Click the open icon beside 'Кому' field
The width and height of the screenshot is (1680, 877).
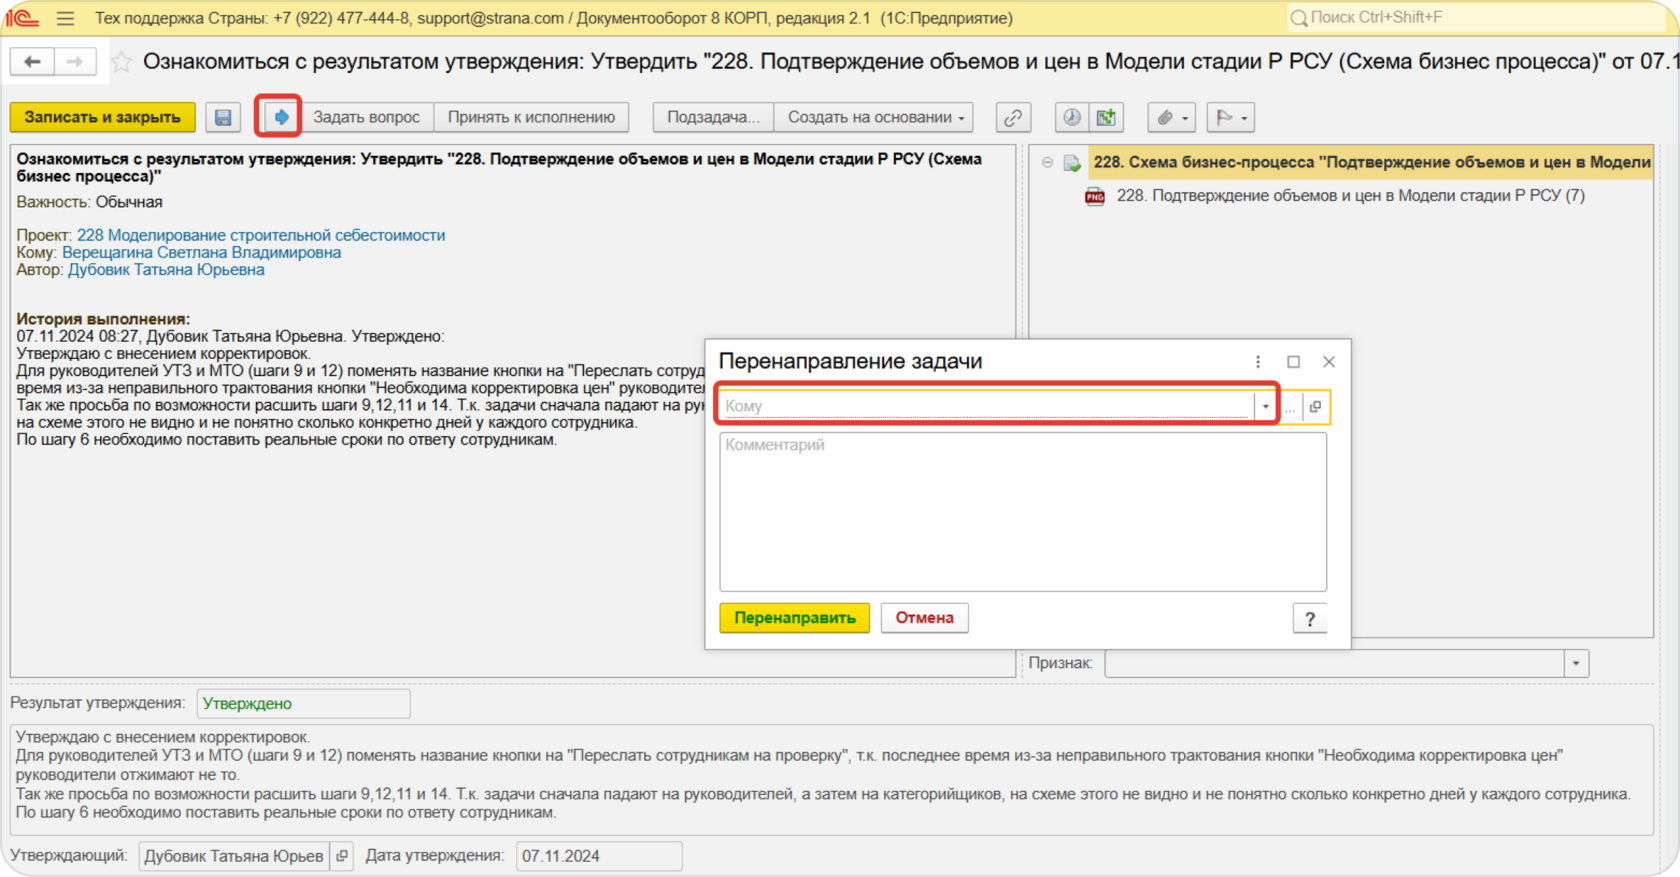[1315, 406]
